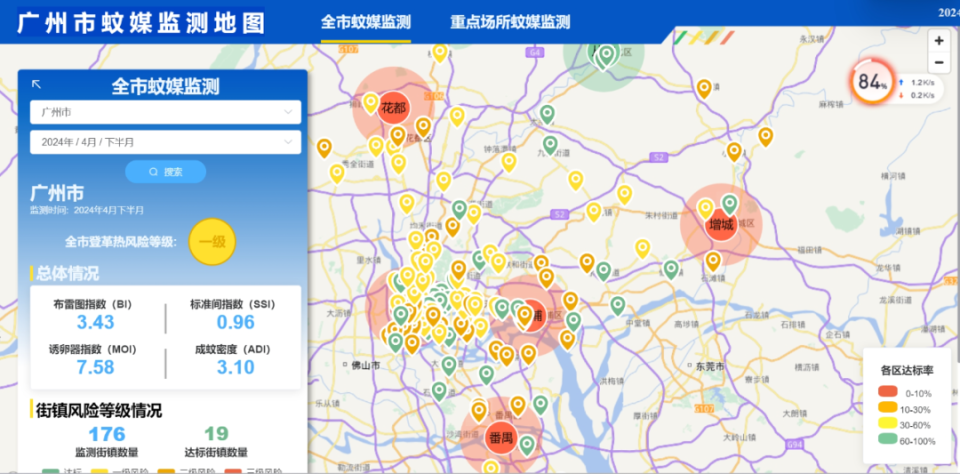The width and height of the screenshot is (960, 474).
Task: Click green marker inside 番禺 circle
Action: (x=527, y=445)
